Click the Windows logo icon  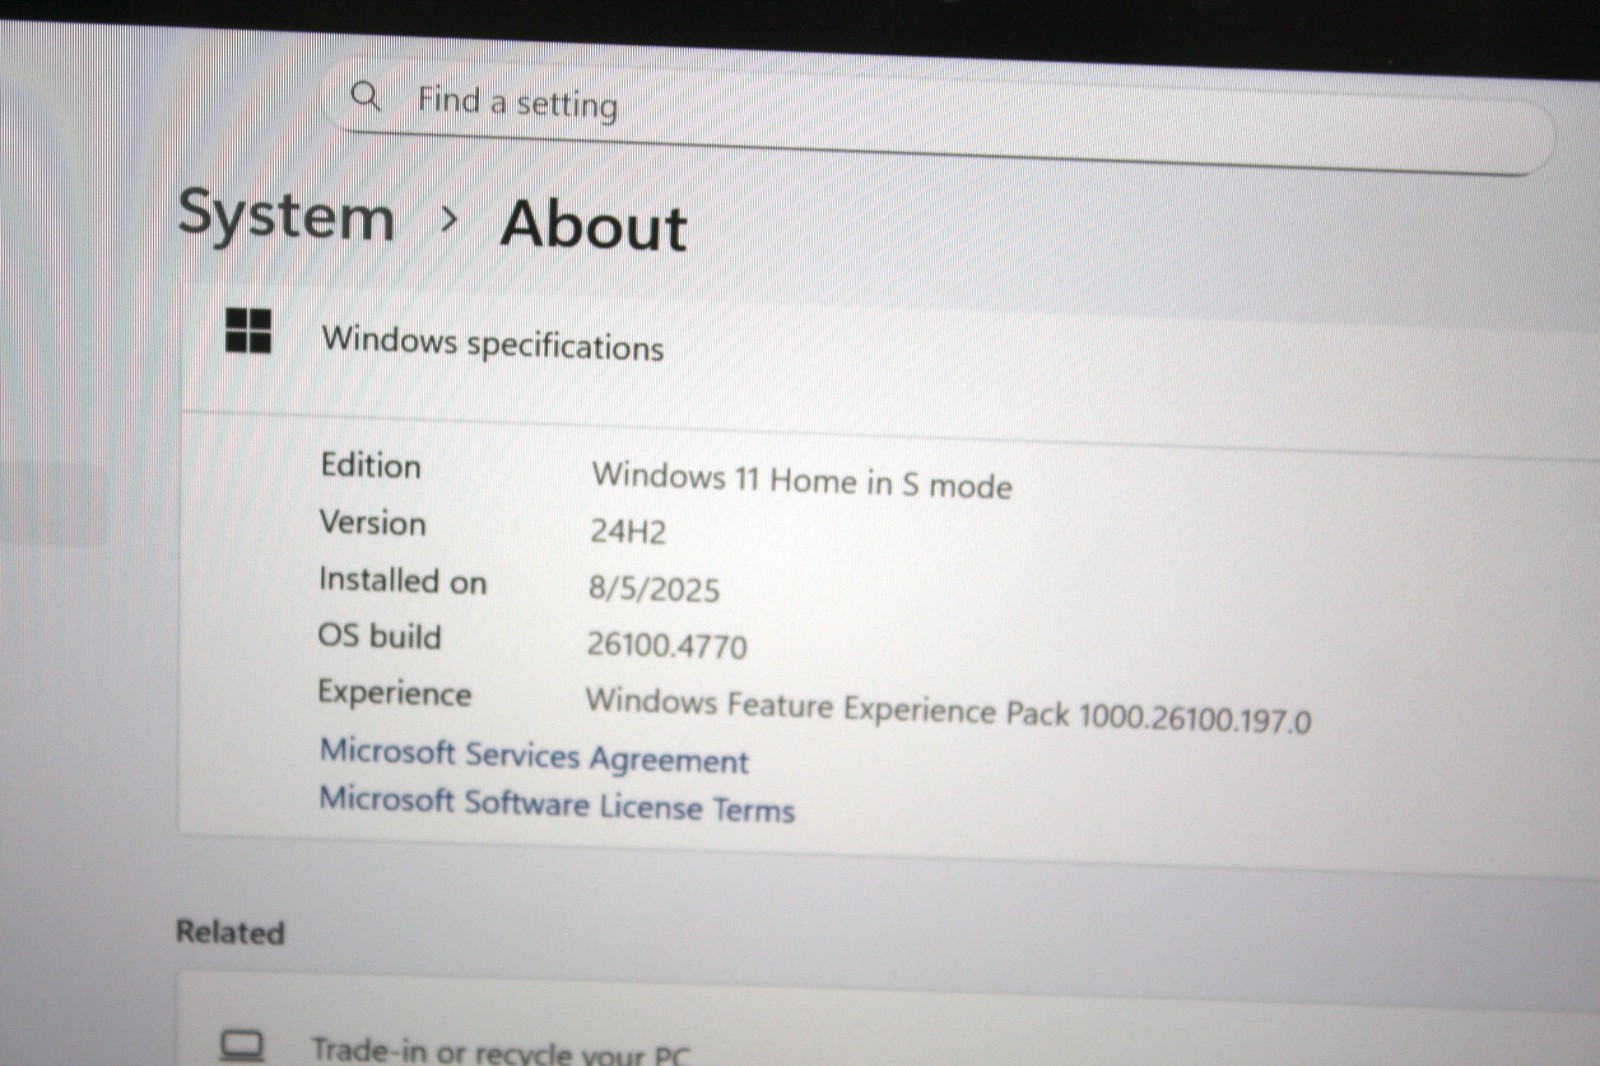click(248, 330)
